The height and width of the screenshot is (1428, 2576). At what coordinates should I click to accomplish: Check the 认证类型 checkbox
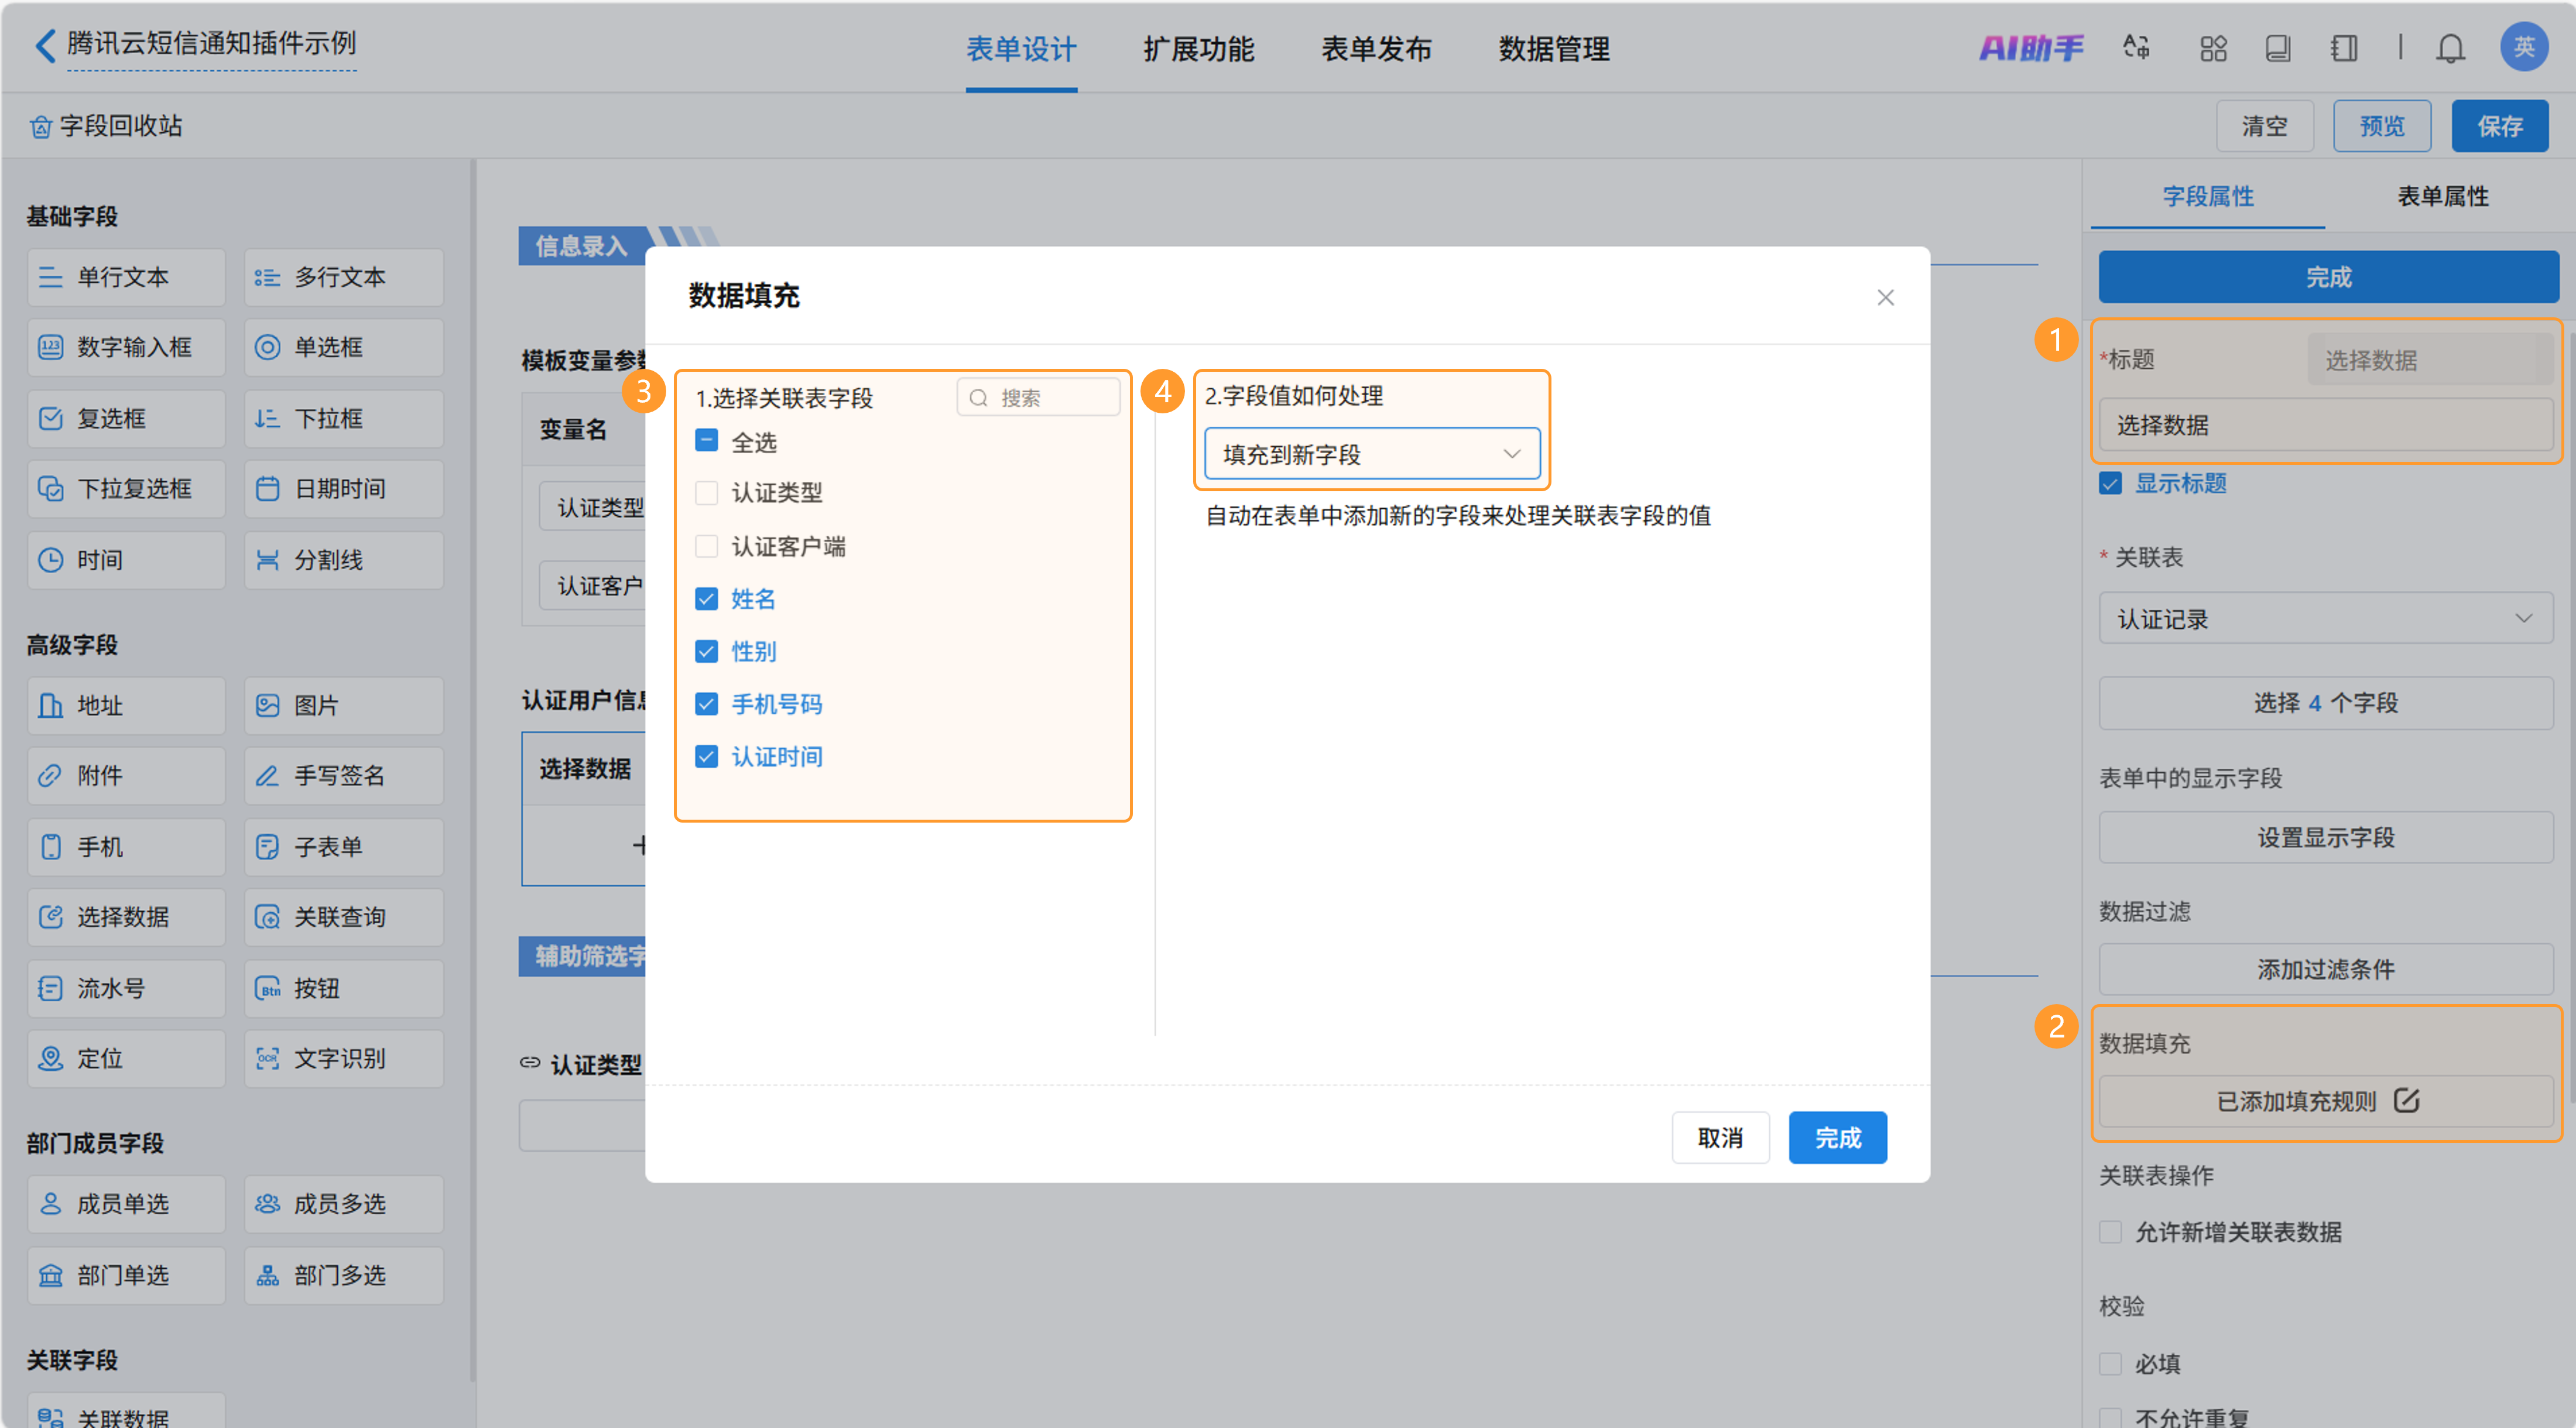706,493
